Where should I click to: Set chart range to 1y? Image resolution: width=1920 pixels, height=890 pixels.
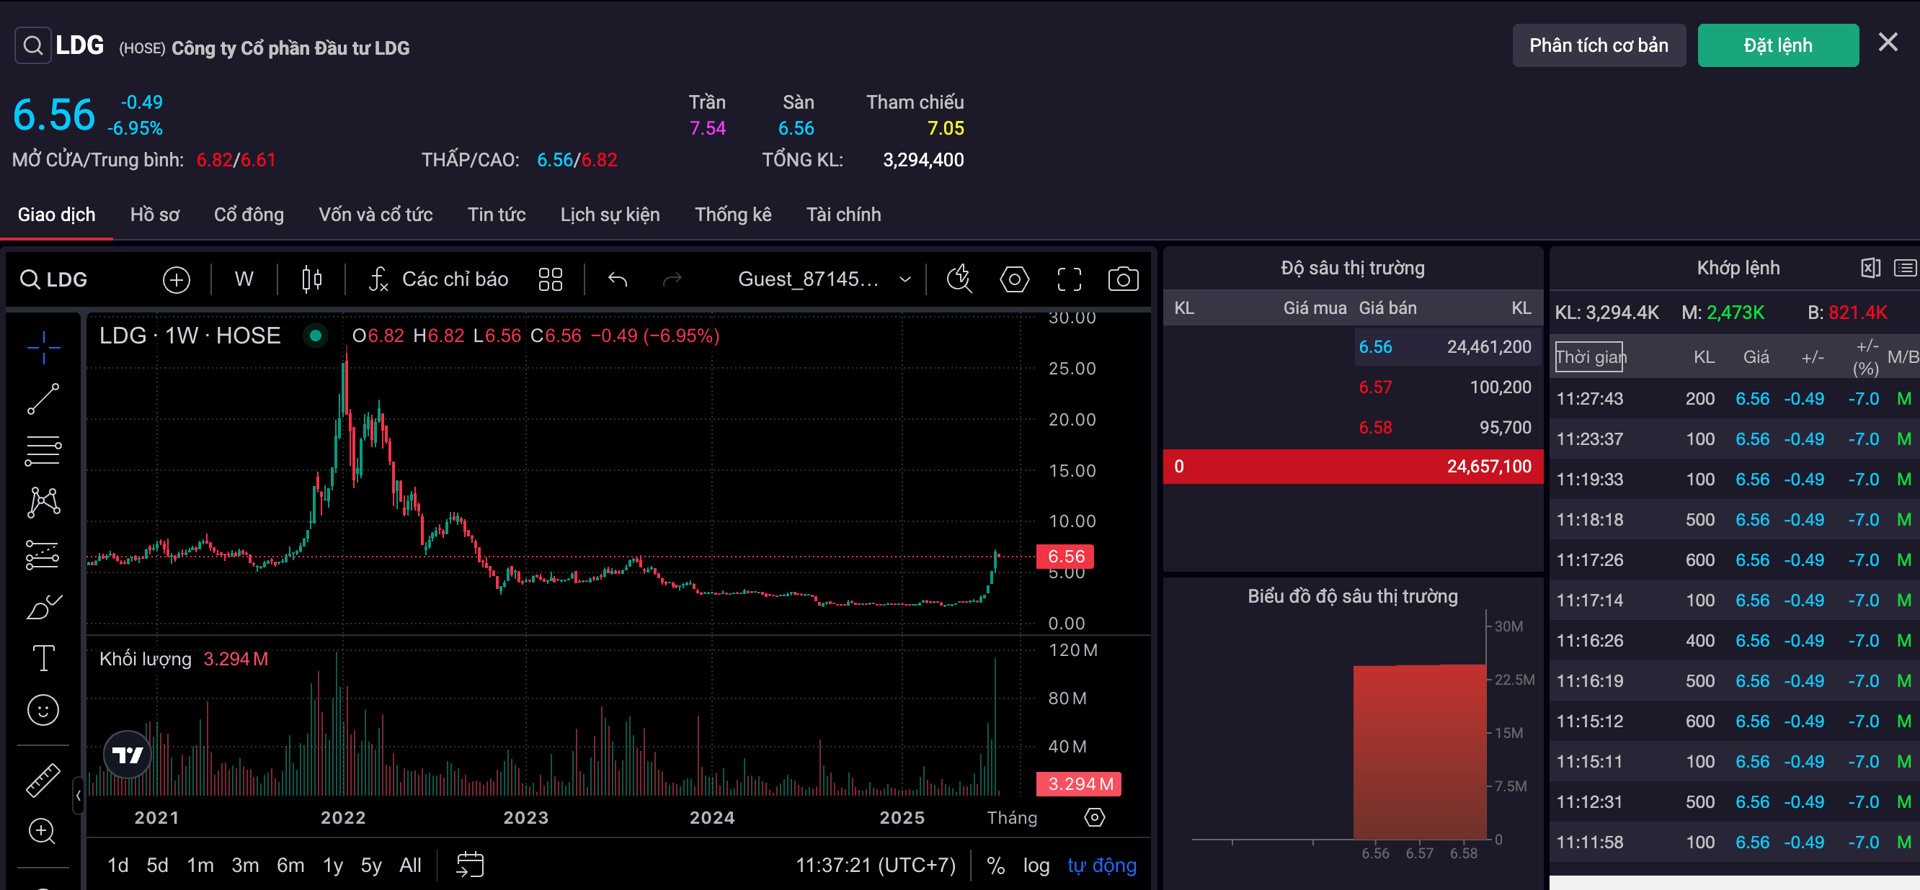333,866
